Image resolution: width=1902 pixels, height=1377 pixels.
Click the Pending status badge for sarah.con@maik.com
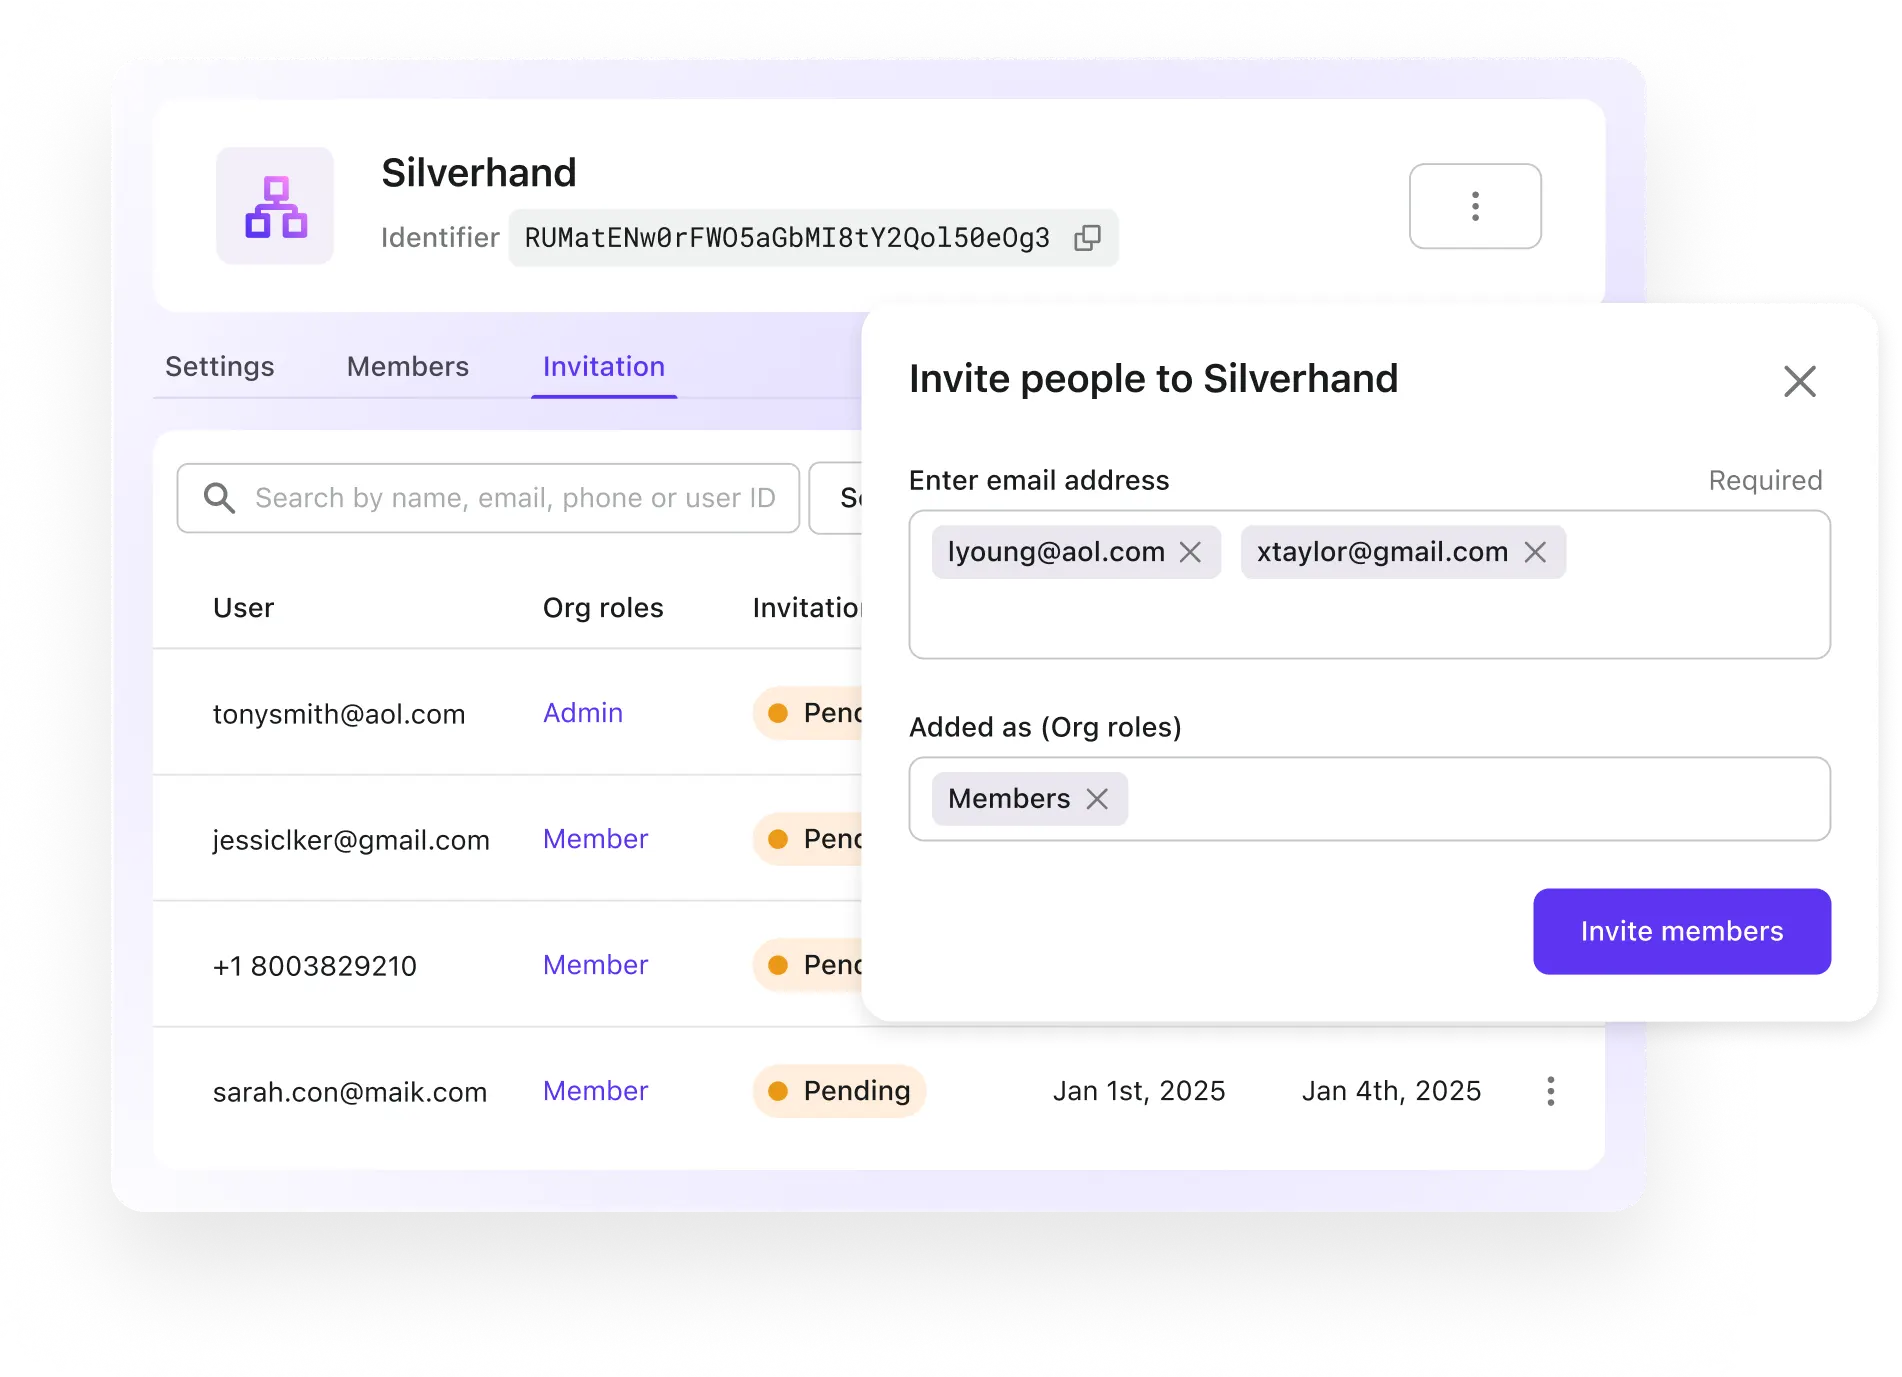coord(839,1091)
